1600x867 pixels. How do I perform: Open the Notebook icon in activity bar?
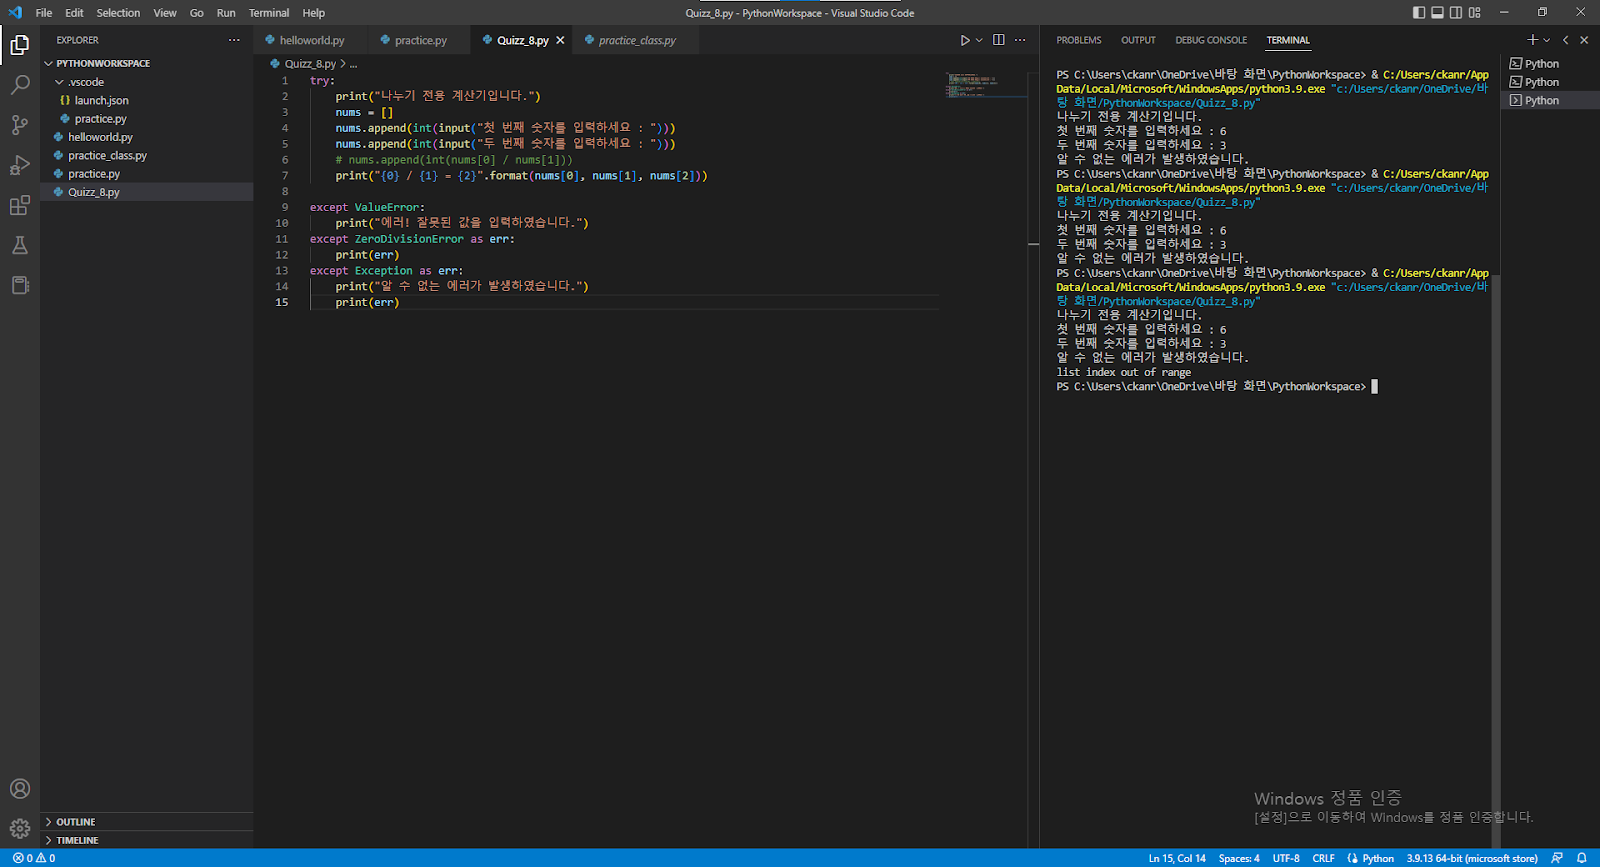20,286
